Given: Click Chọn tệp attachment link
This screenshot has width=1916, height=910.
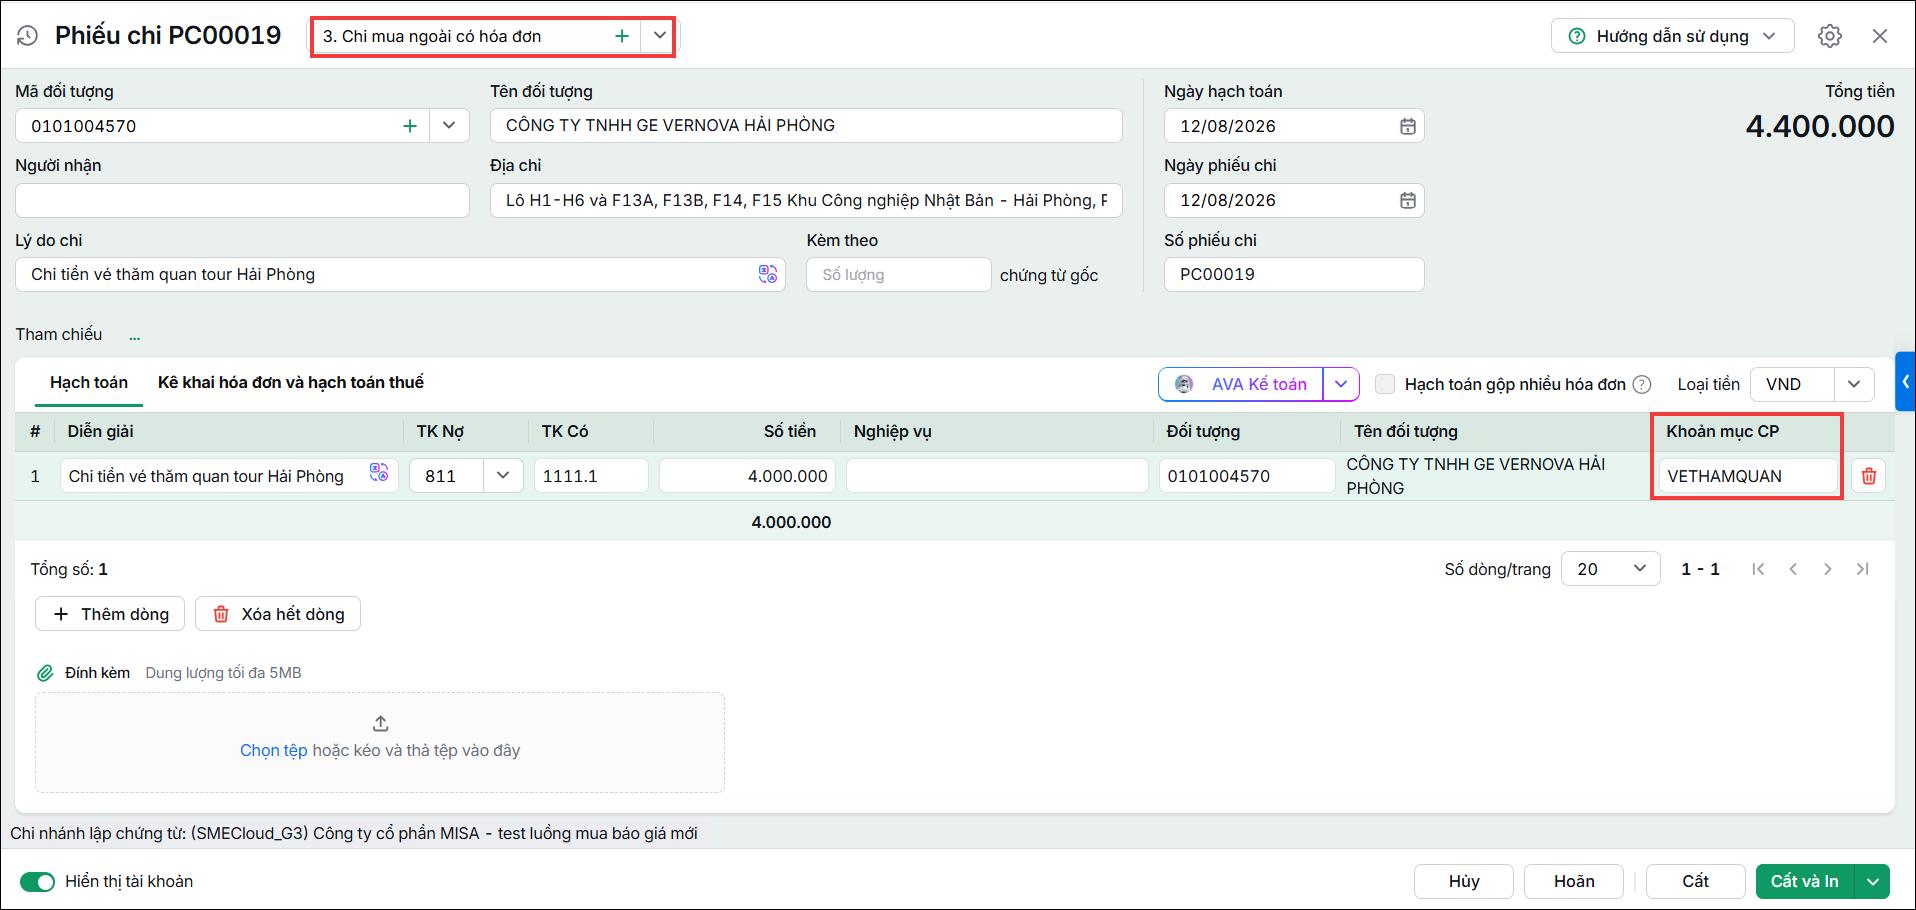Looking at the screenshot, I should point(273,750).
